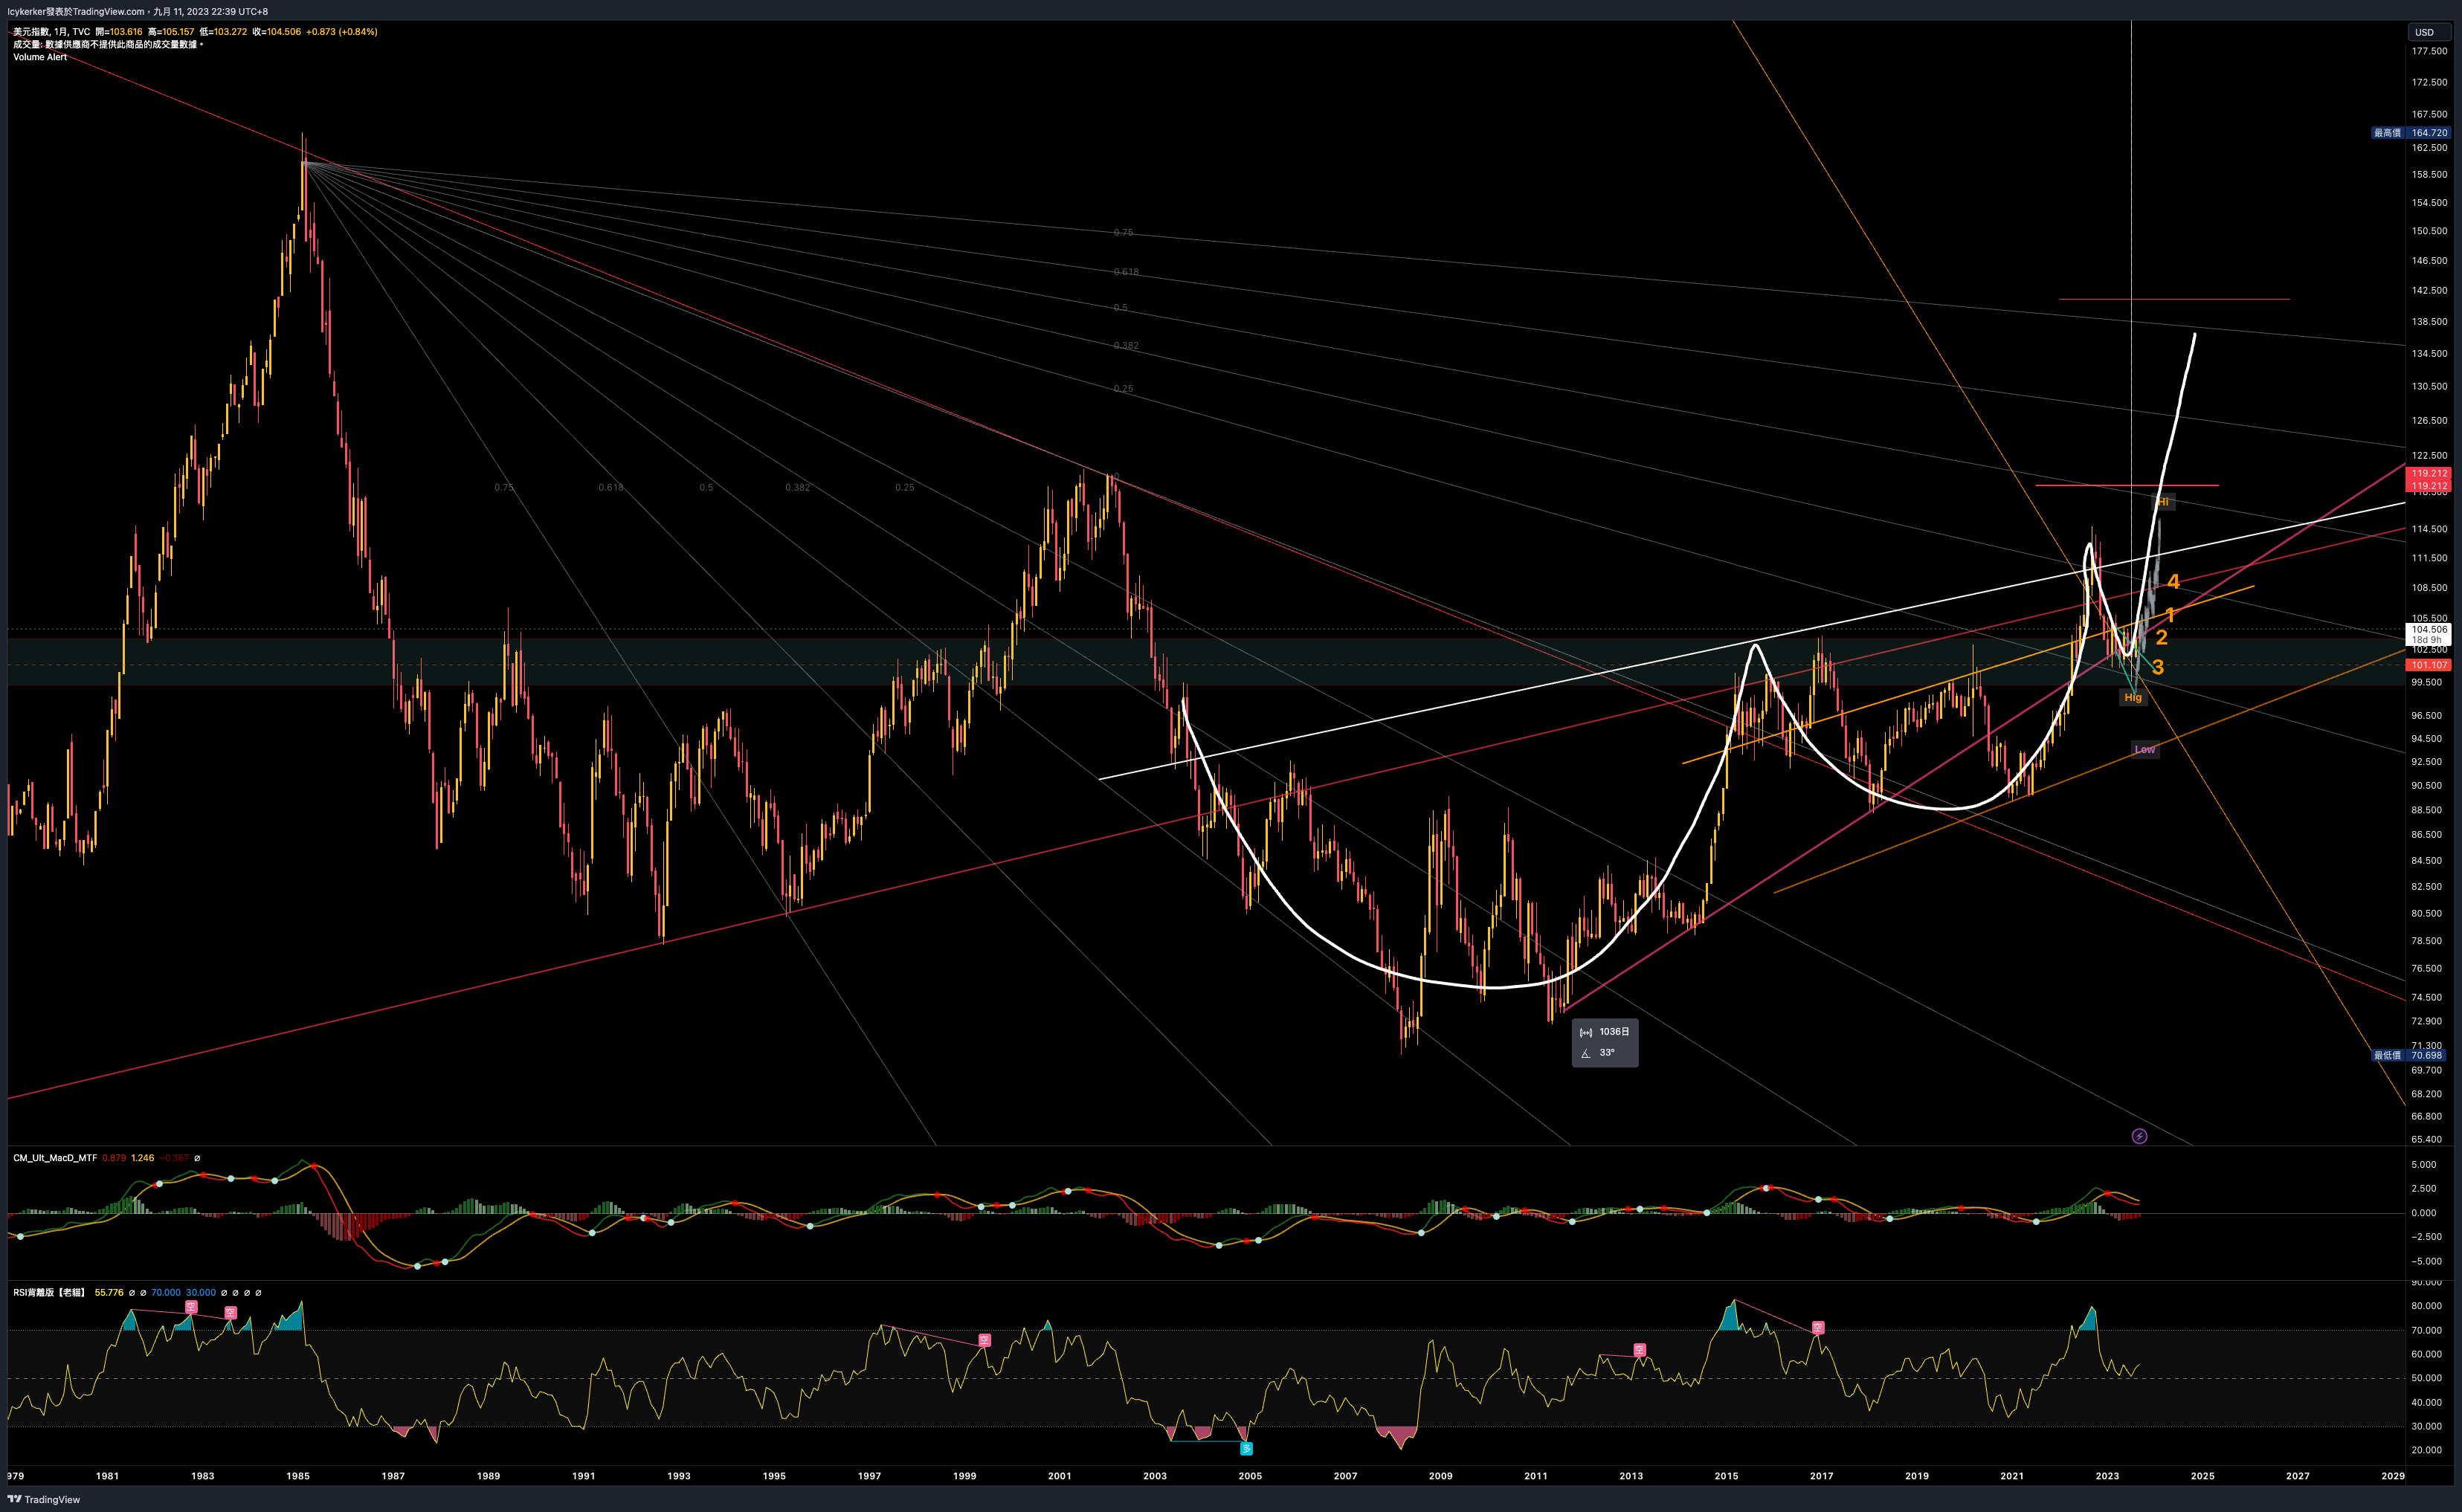Click the RSI value 55.776 in the legend
2462x1512 pixels.
(x=109, y=1292)
